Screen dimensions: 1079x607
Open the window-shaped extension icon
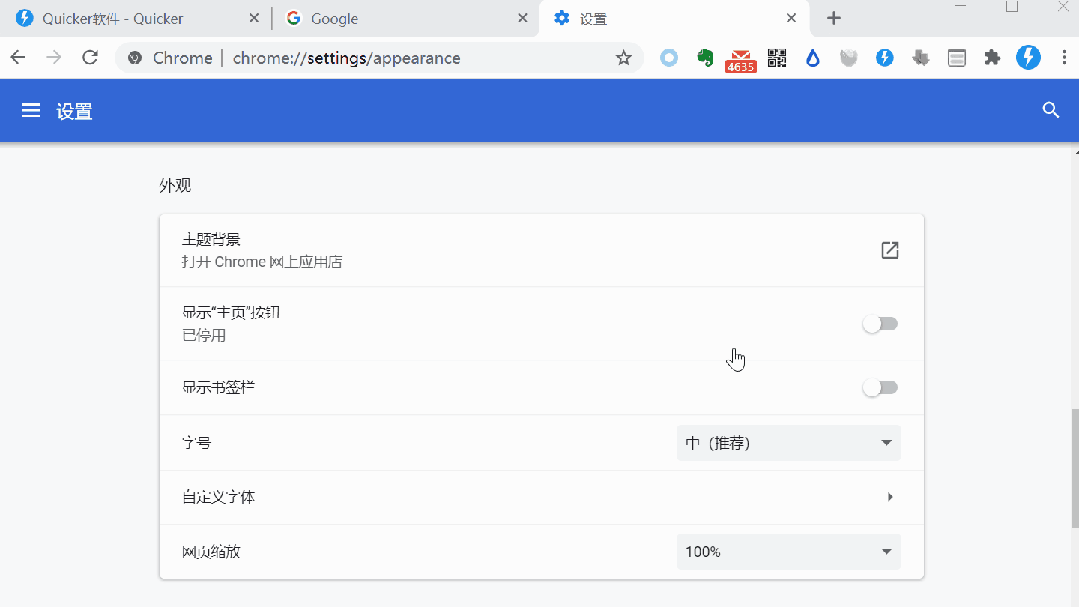coord(957,58)
